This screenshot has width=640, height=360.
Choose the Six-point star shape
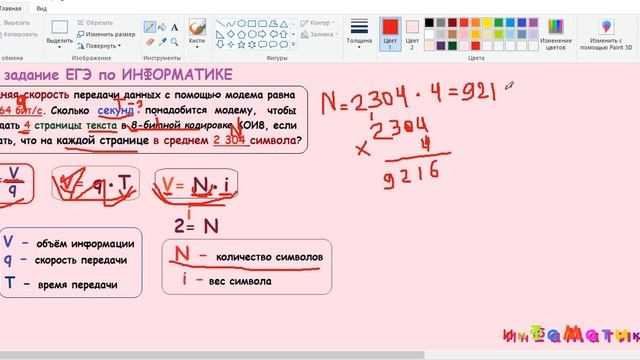[252, 44]
